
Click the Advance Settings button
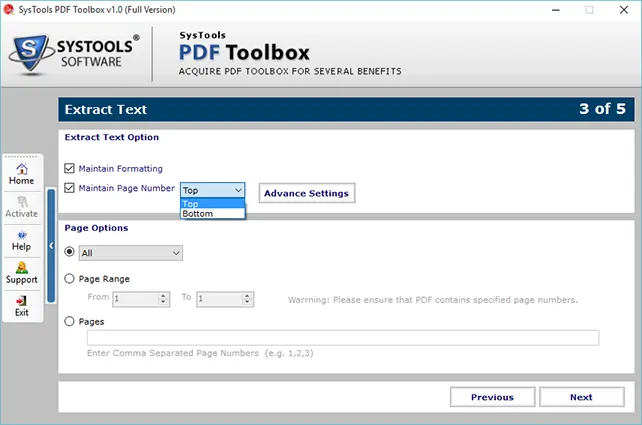(307, 193)
